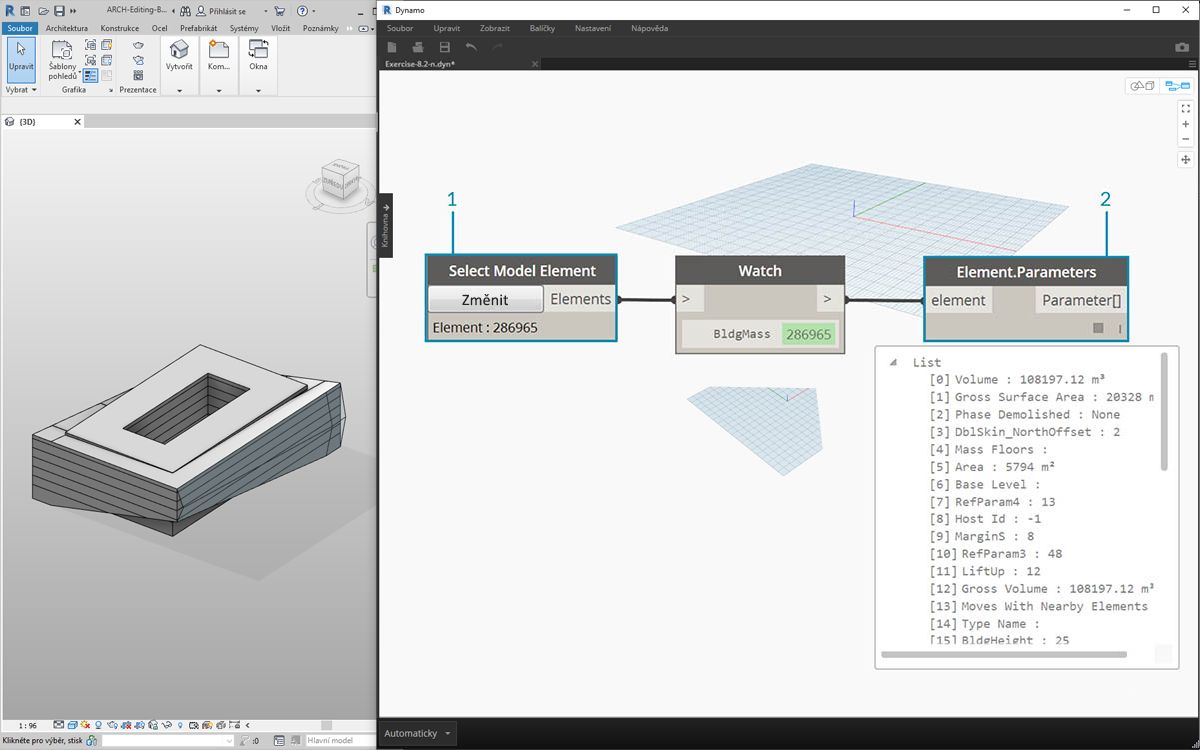Click the Změnit button on the Select Model Element node
1200x750 pixels.
(x=485, y=299)
